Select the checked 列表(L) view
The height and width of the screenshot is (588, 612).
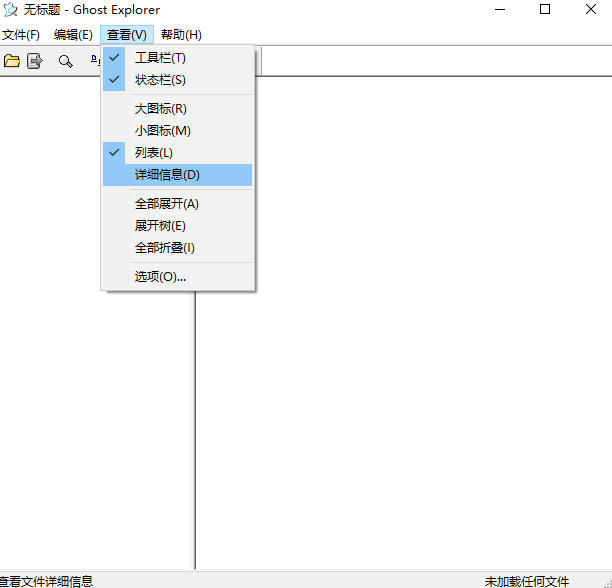[x=178, y=153]
